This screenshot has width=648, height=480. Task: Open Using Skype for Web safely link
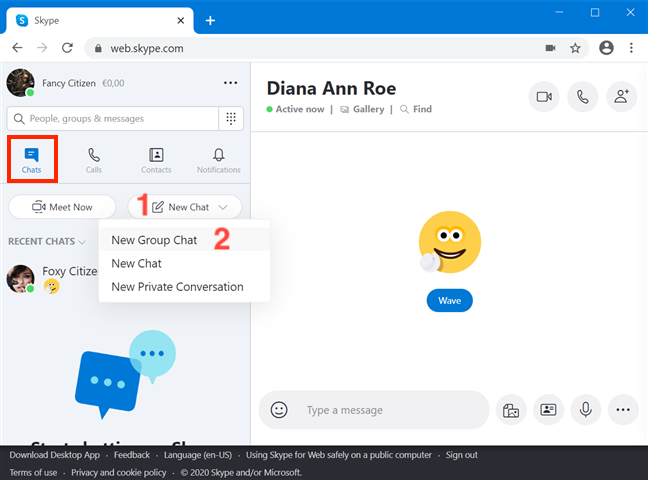pos(339,455)
